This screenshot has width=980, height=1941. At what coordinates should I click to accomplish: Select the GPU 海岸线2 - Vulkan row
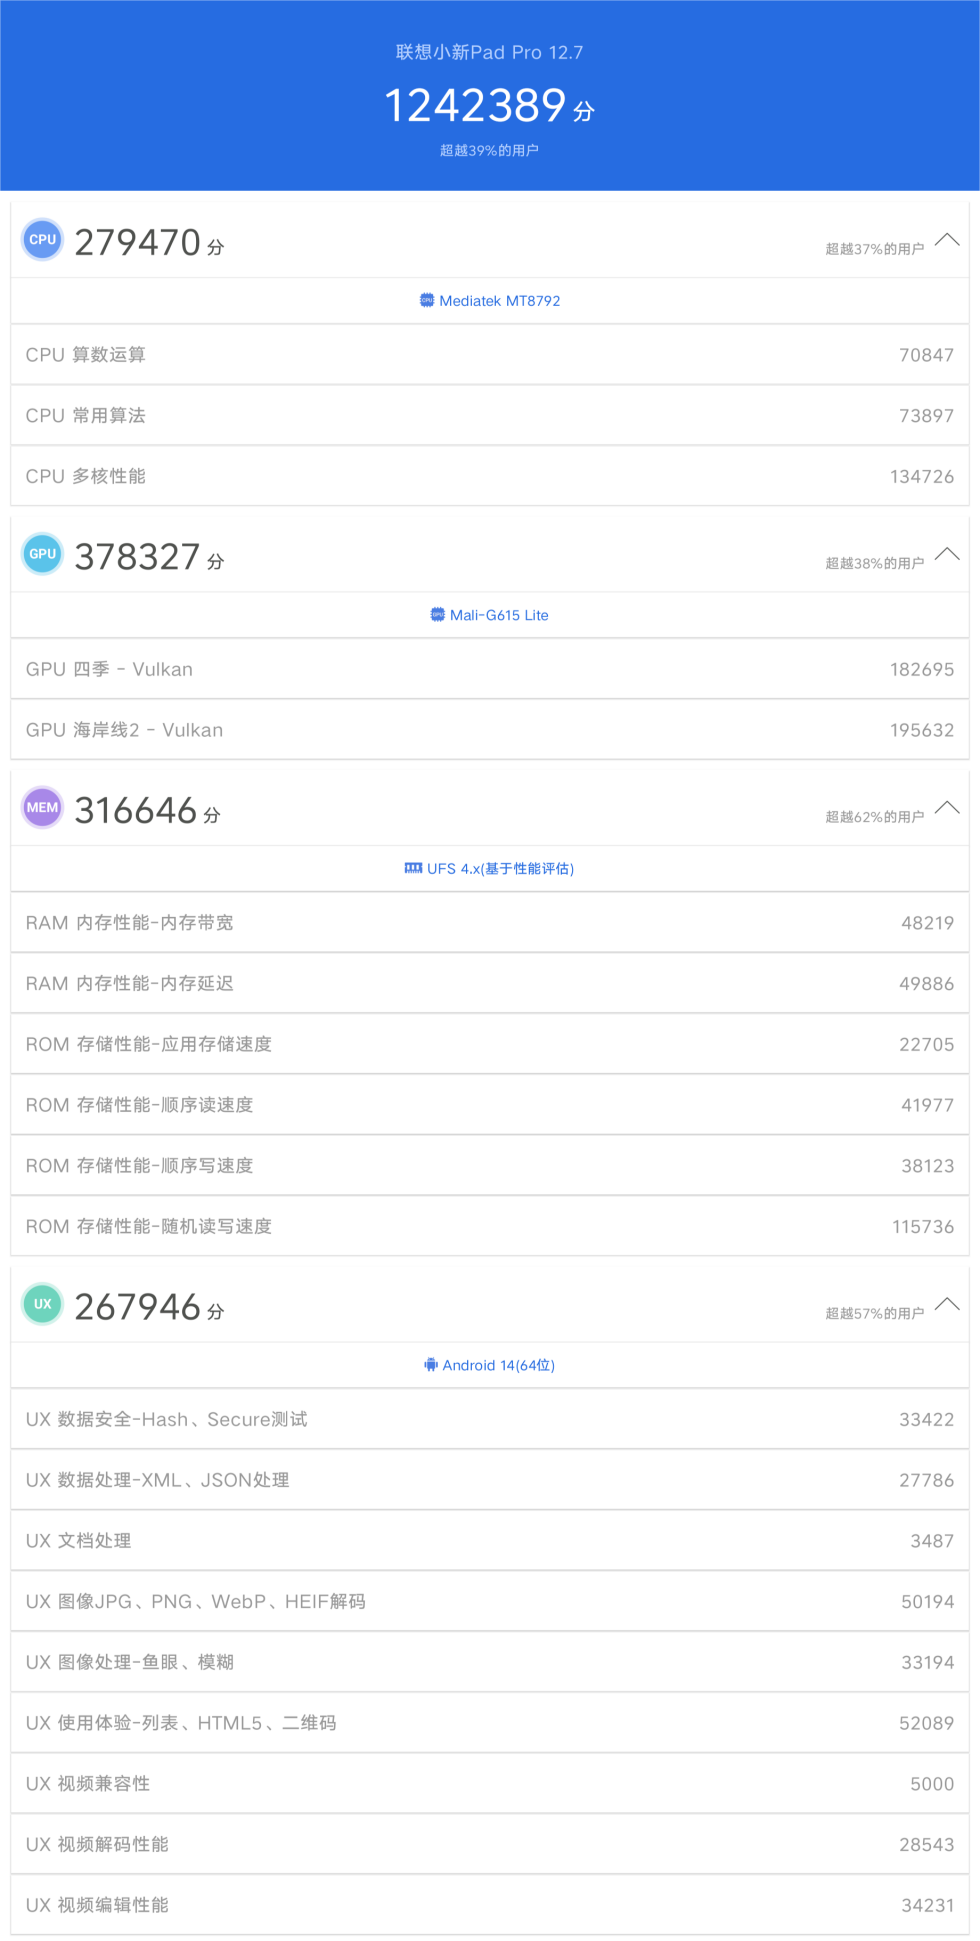490,730
